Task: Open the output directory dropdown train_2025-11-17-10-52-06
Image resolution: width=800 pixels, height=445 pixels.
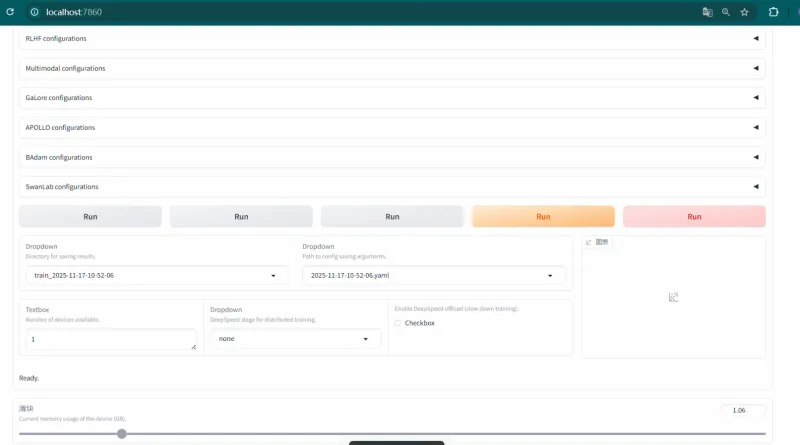Action: (157, 276)
